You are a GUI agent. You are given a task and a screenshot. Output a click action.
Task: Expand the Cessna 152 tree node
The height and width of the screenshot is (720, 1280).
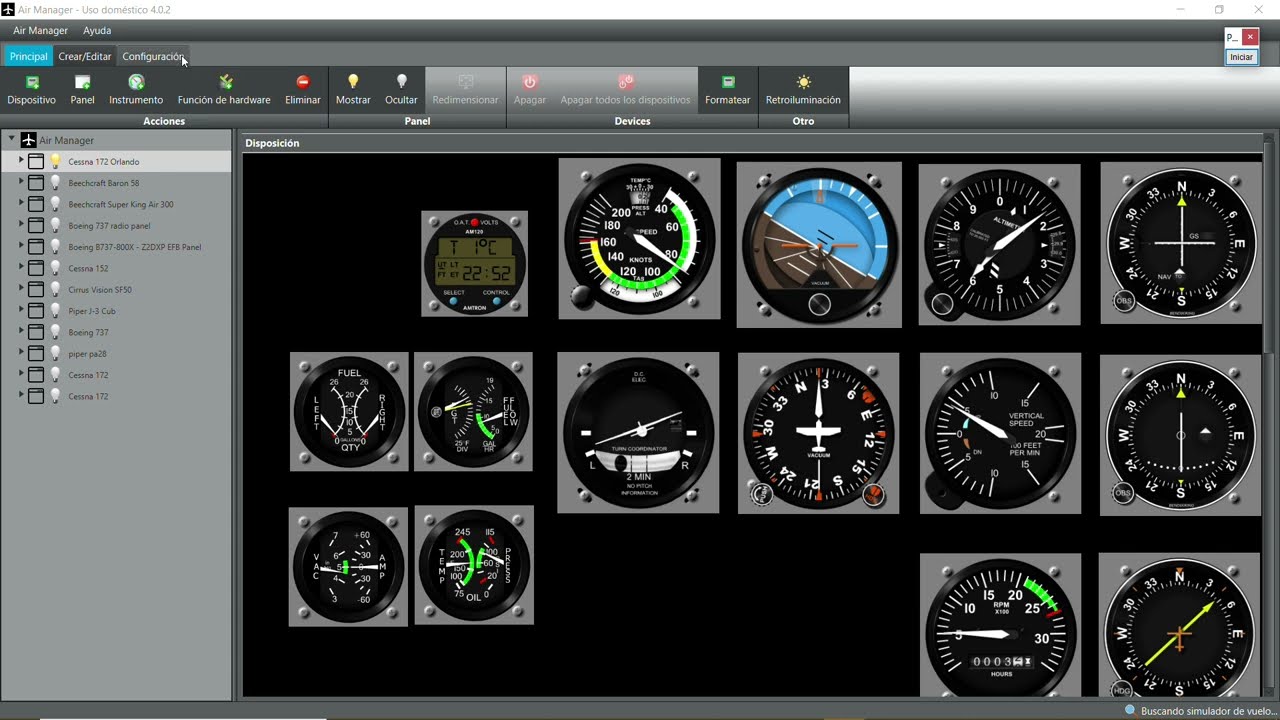21,268
